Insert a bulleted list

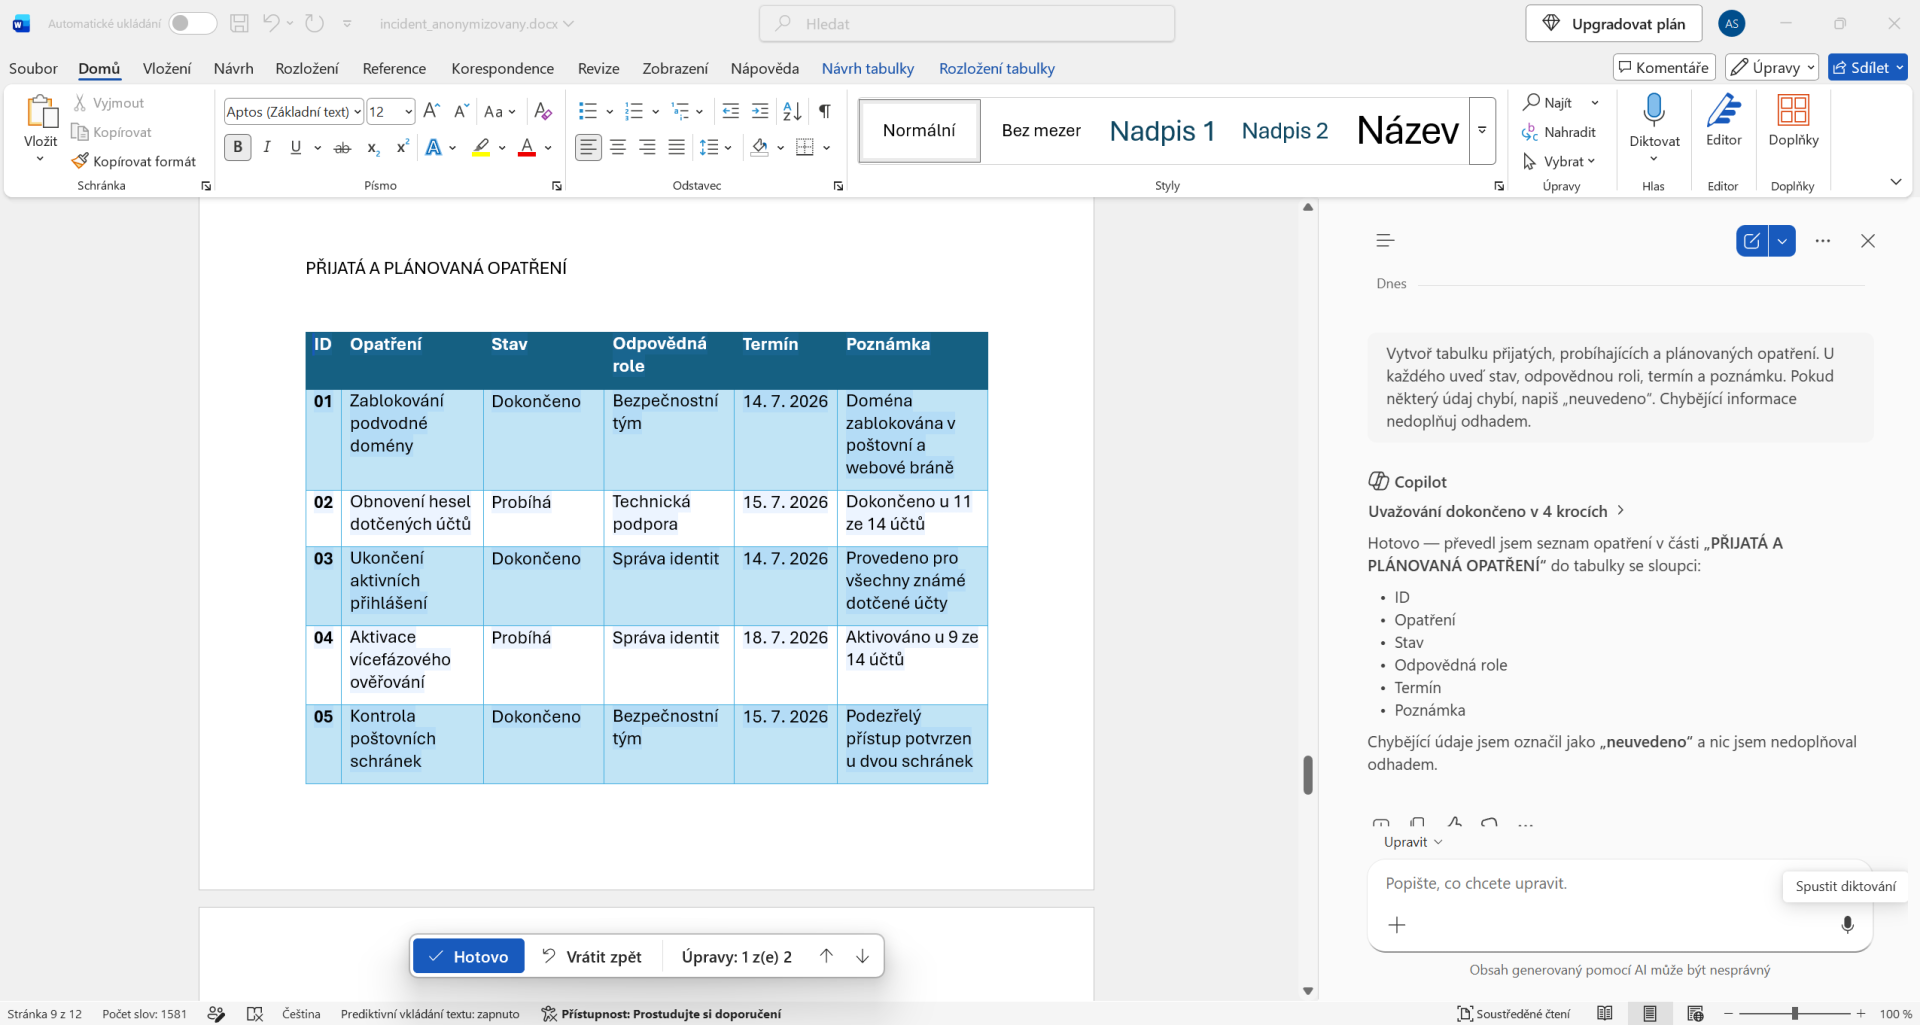[588, 111]
